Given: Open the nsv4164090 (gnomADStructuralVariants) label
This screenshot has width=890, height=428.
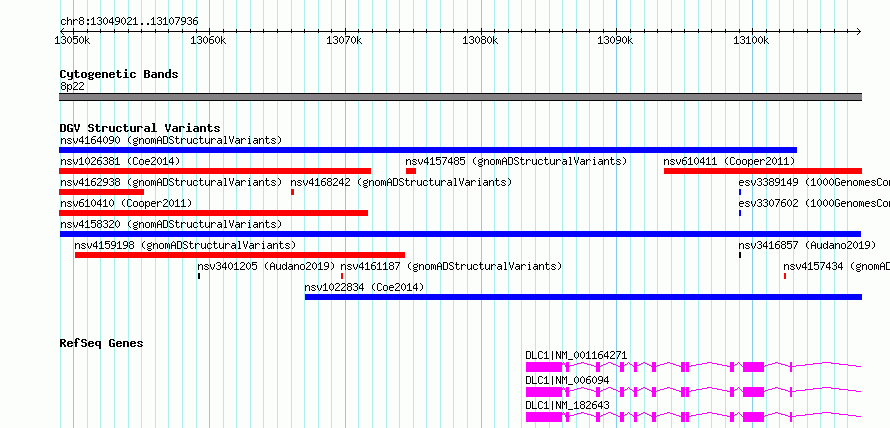Looking at the screenshot, I should (x=171, y=140).
